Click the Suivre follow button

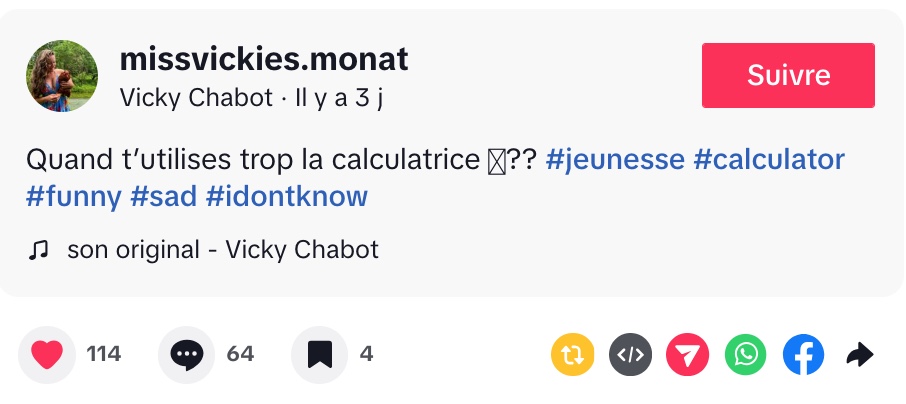(x=788, y=75)
